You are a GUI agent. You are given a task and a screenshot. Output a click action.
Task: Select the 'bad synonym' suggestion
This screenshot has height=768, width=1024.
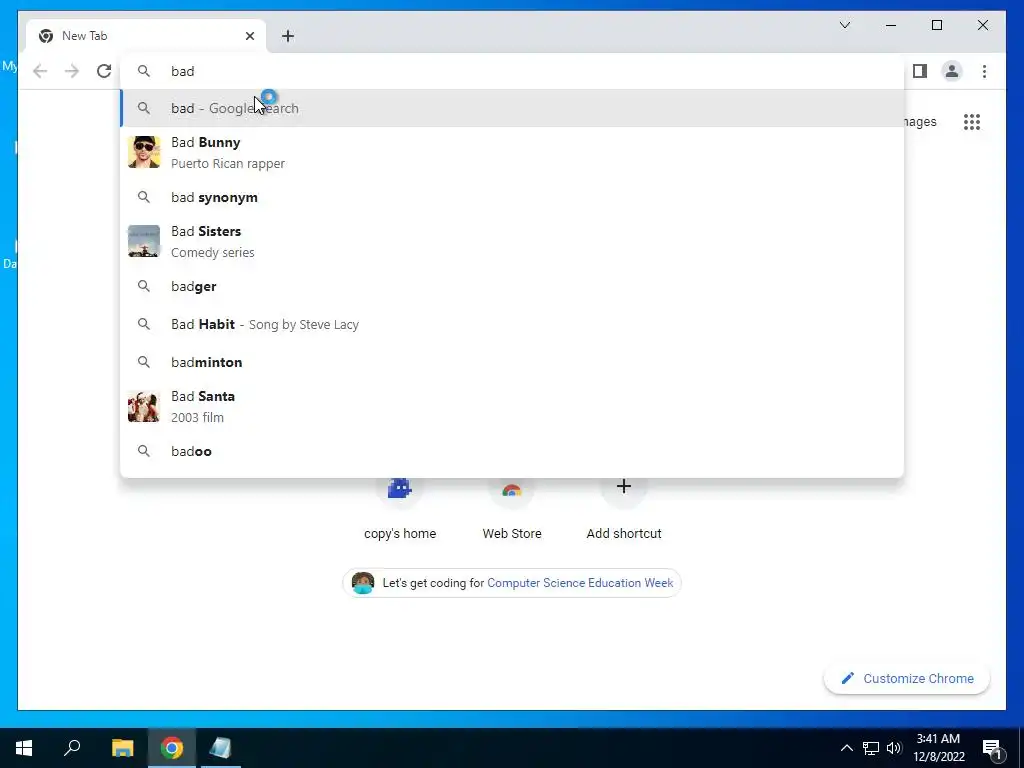(512, 197)
